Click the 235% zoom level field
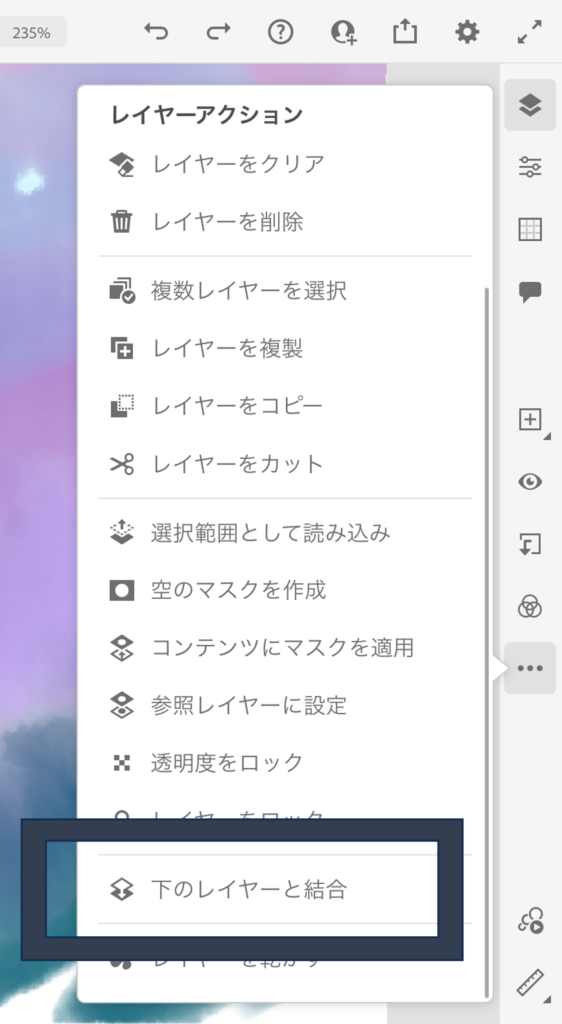 tap(31, 32)
